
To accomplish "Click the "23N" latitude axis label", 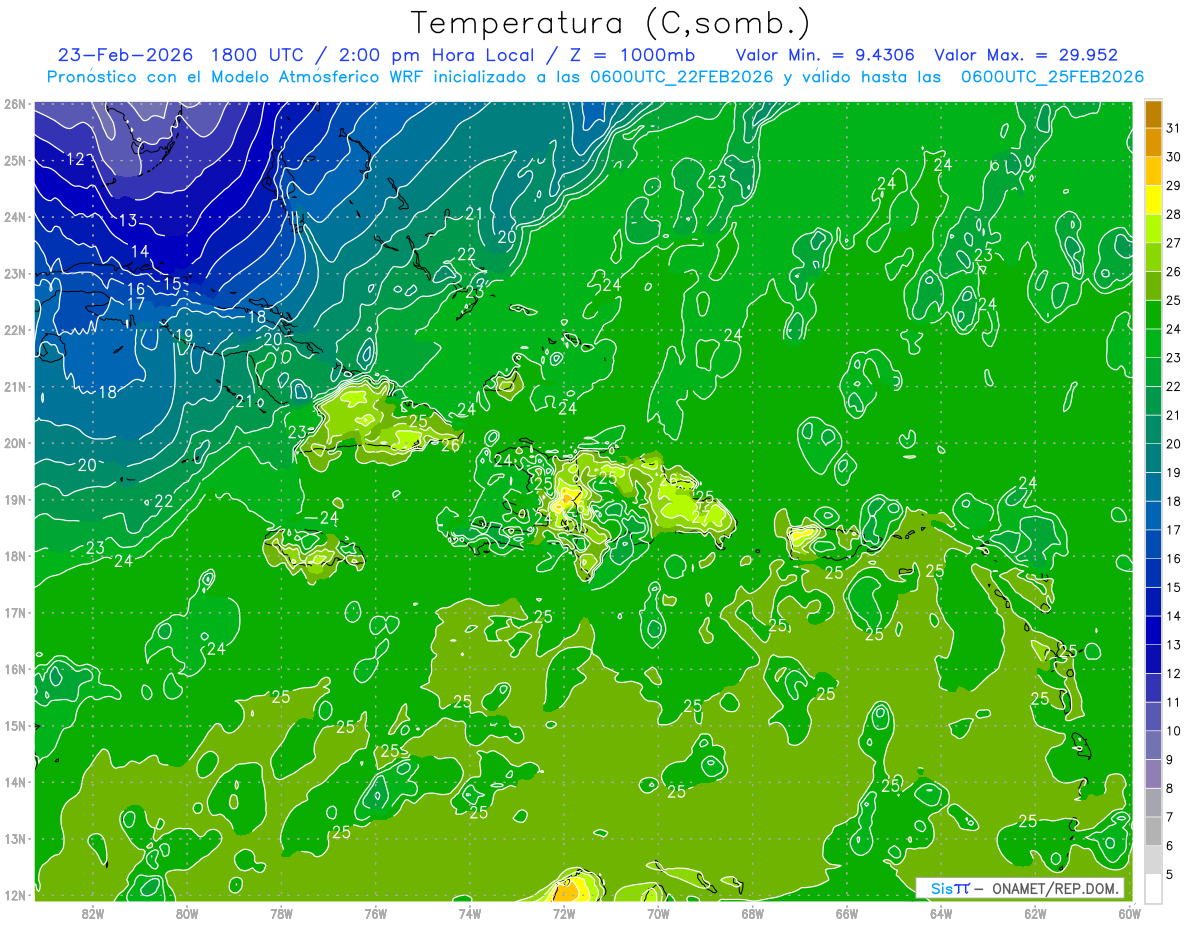I will pos(15,273).
